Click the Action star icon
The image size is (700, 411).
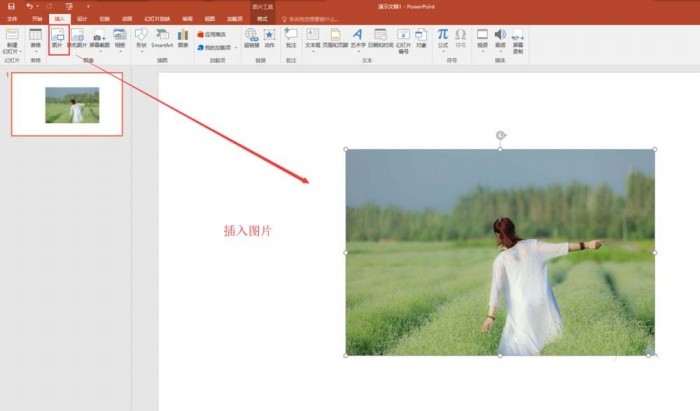pos(269,38)
